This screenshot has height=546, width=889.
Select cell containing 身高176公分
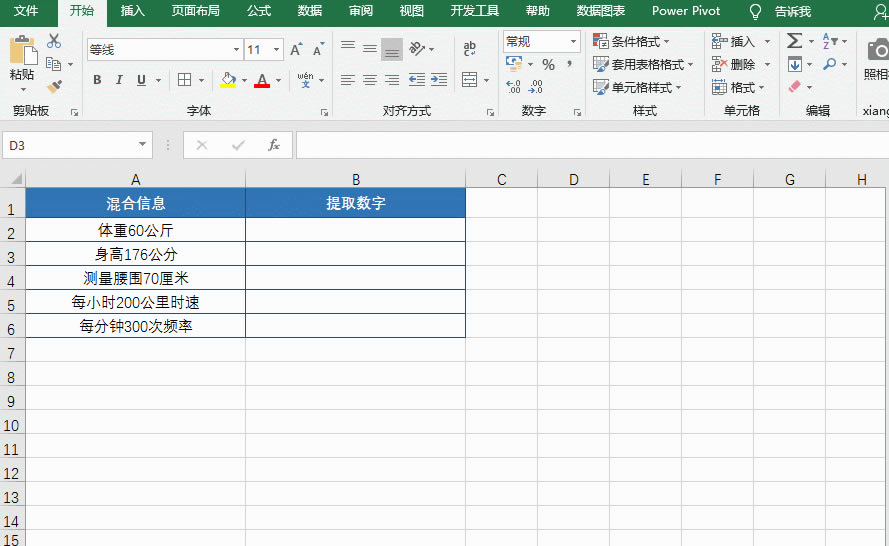pos(135,254)
